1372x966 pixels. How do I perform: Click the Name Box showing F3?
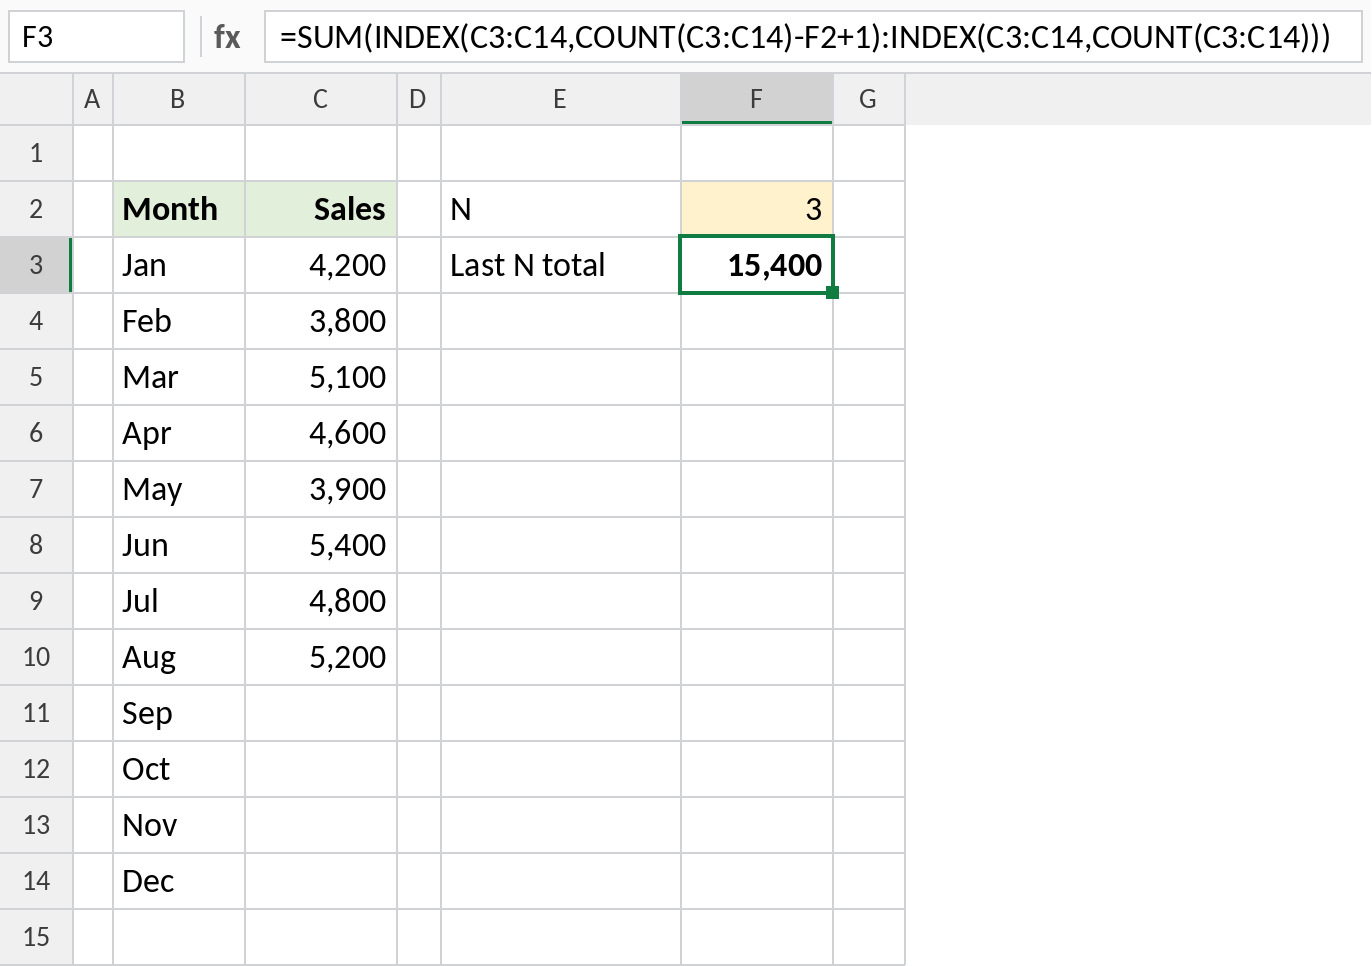click(97, 37)
